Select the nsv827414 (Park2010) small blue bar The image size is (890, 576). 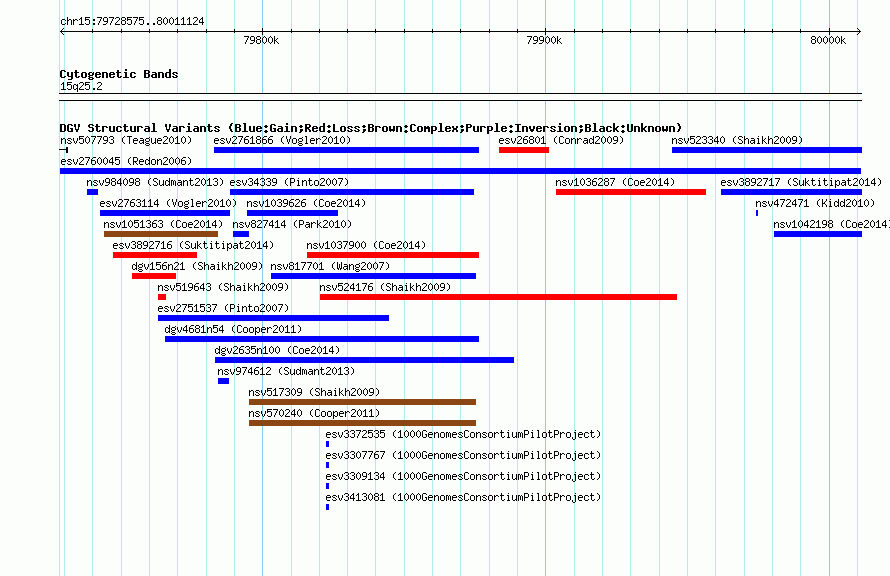coord(241,234)
